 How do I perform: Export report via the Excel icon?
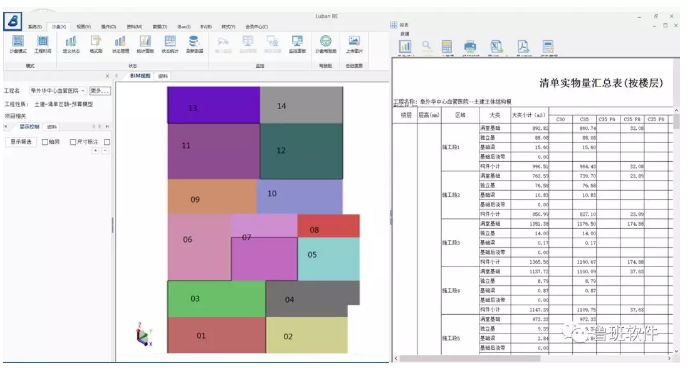[496, 46]
